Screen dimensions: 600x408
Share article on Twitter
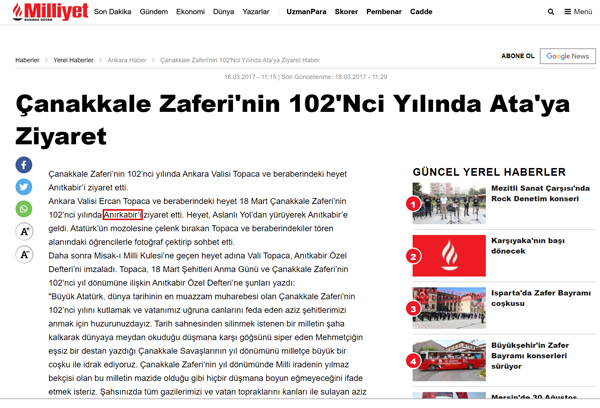24,186
